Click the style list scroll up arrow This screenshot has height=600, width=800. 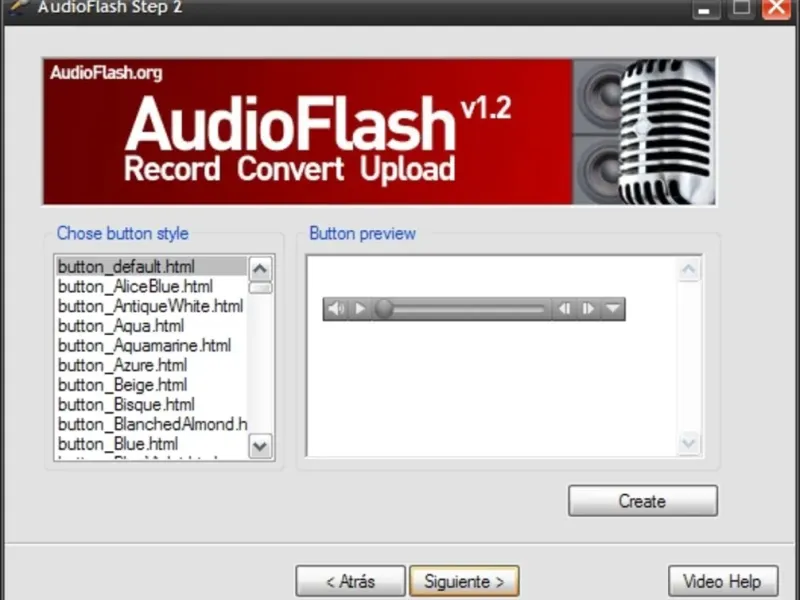click(260, 269)
